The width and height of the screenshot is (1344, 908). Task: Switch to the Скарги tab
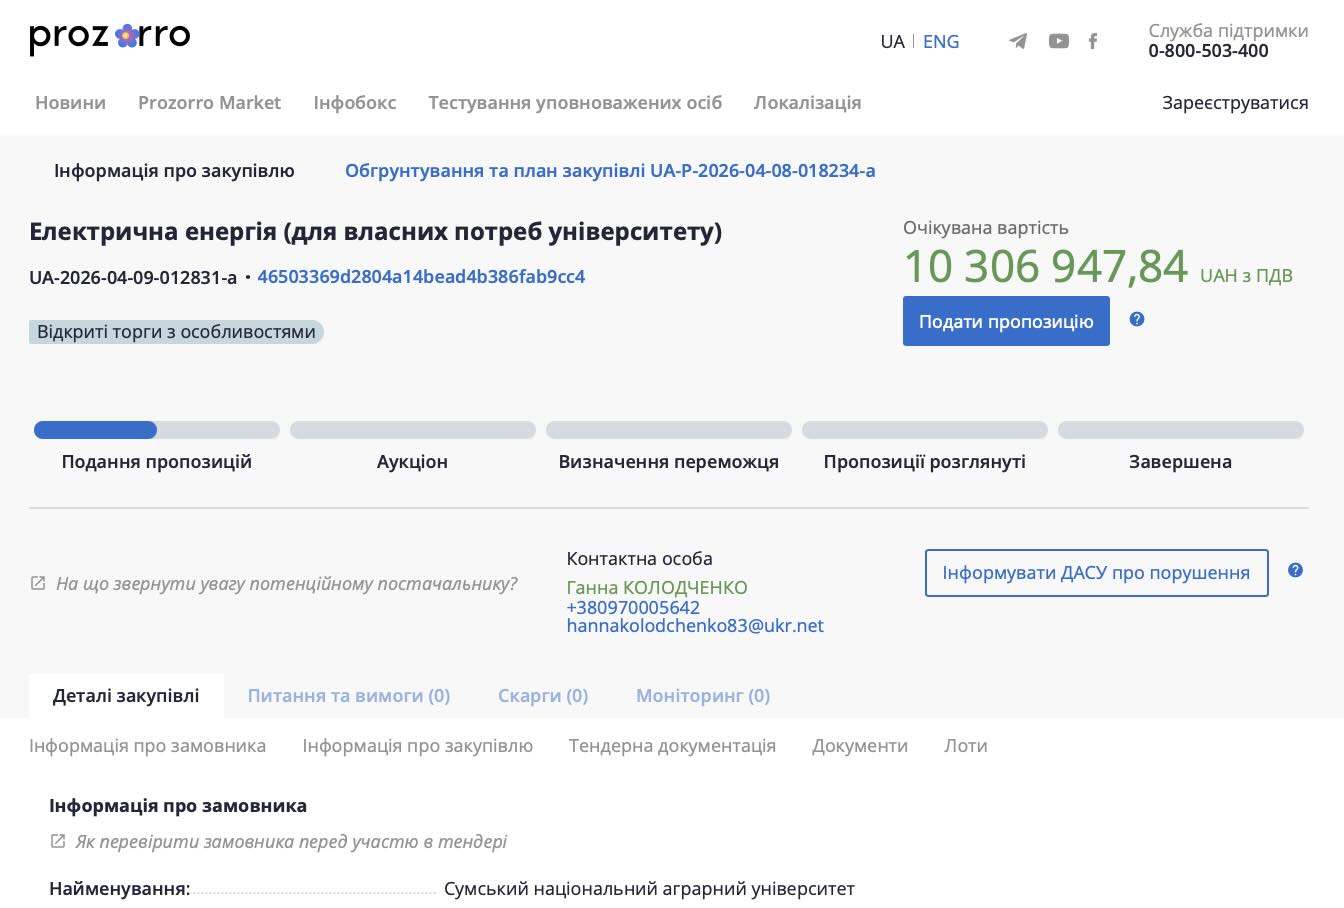543,696
